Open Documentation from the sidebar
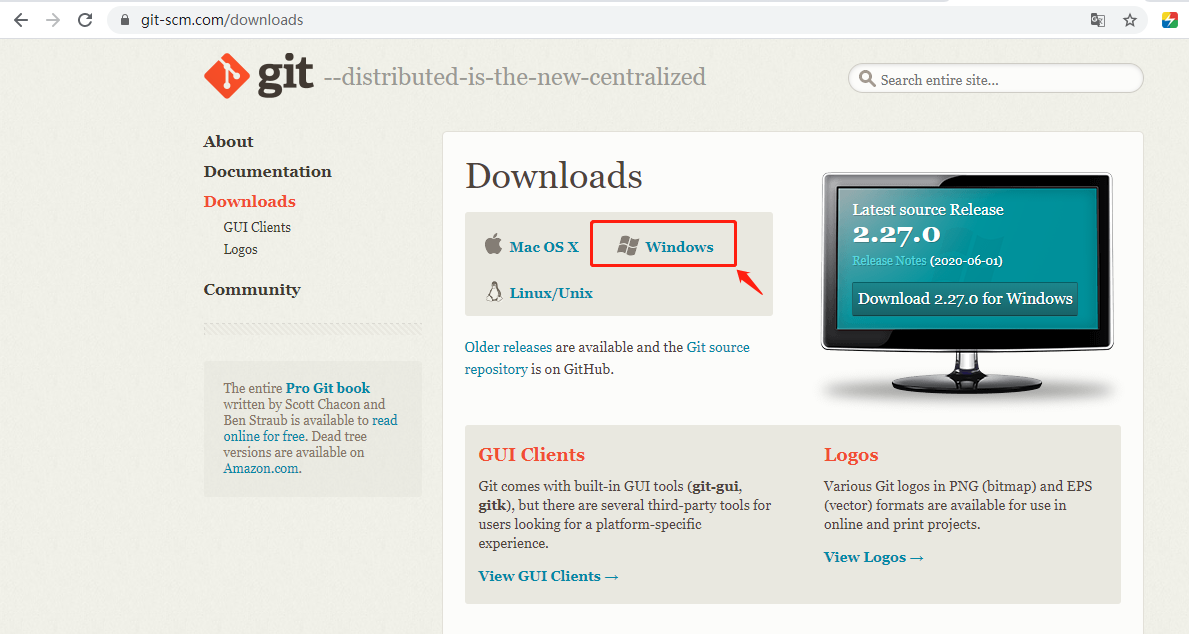This screenshot has height=634, width=1189. pyautogui.click(x=268, y=171)
